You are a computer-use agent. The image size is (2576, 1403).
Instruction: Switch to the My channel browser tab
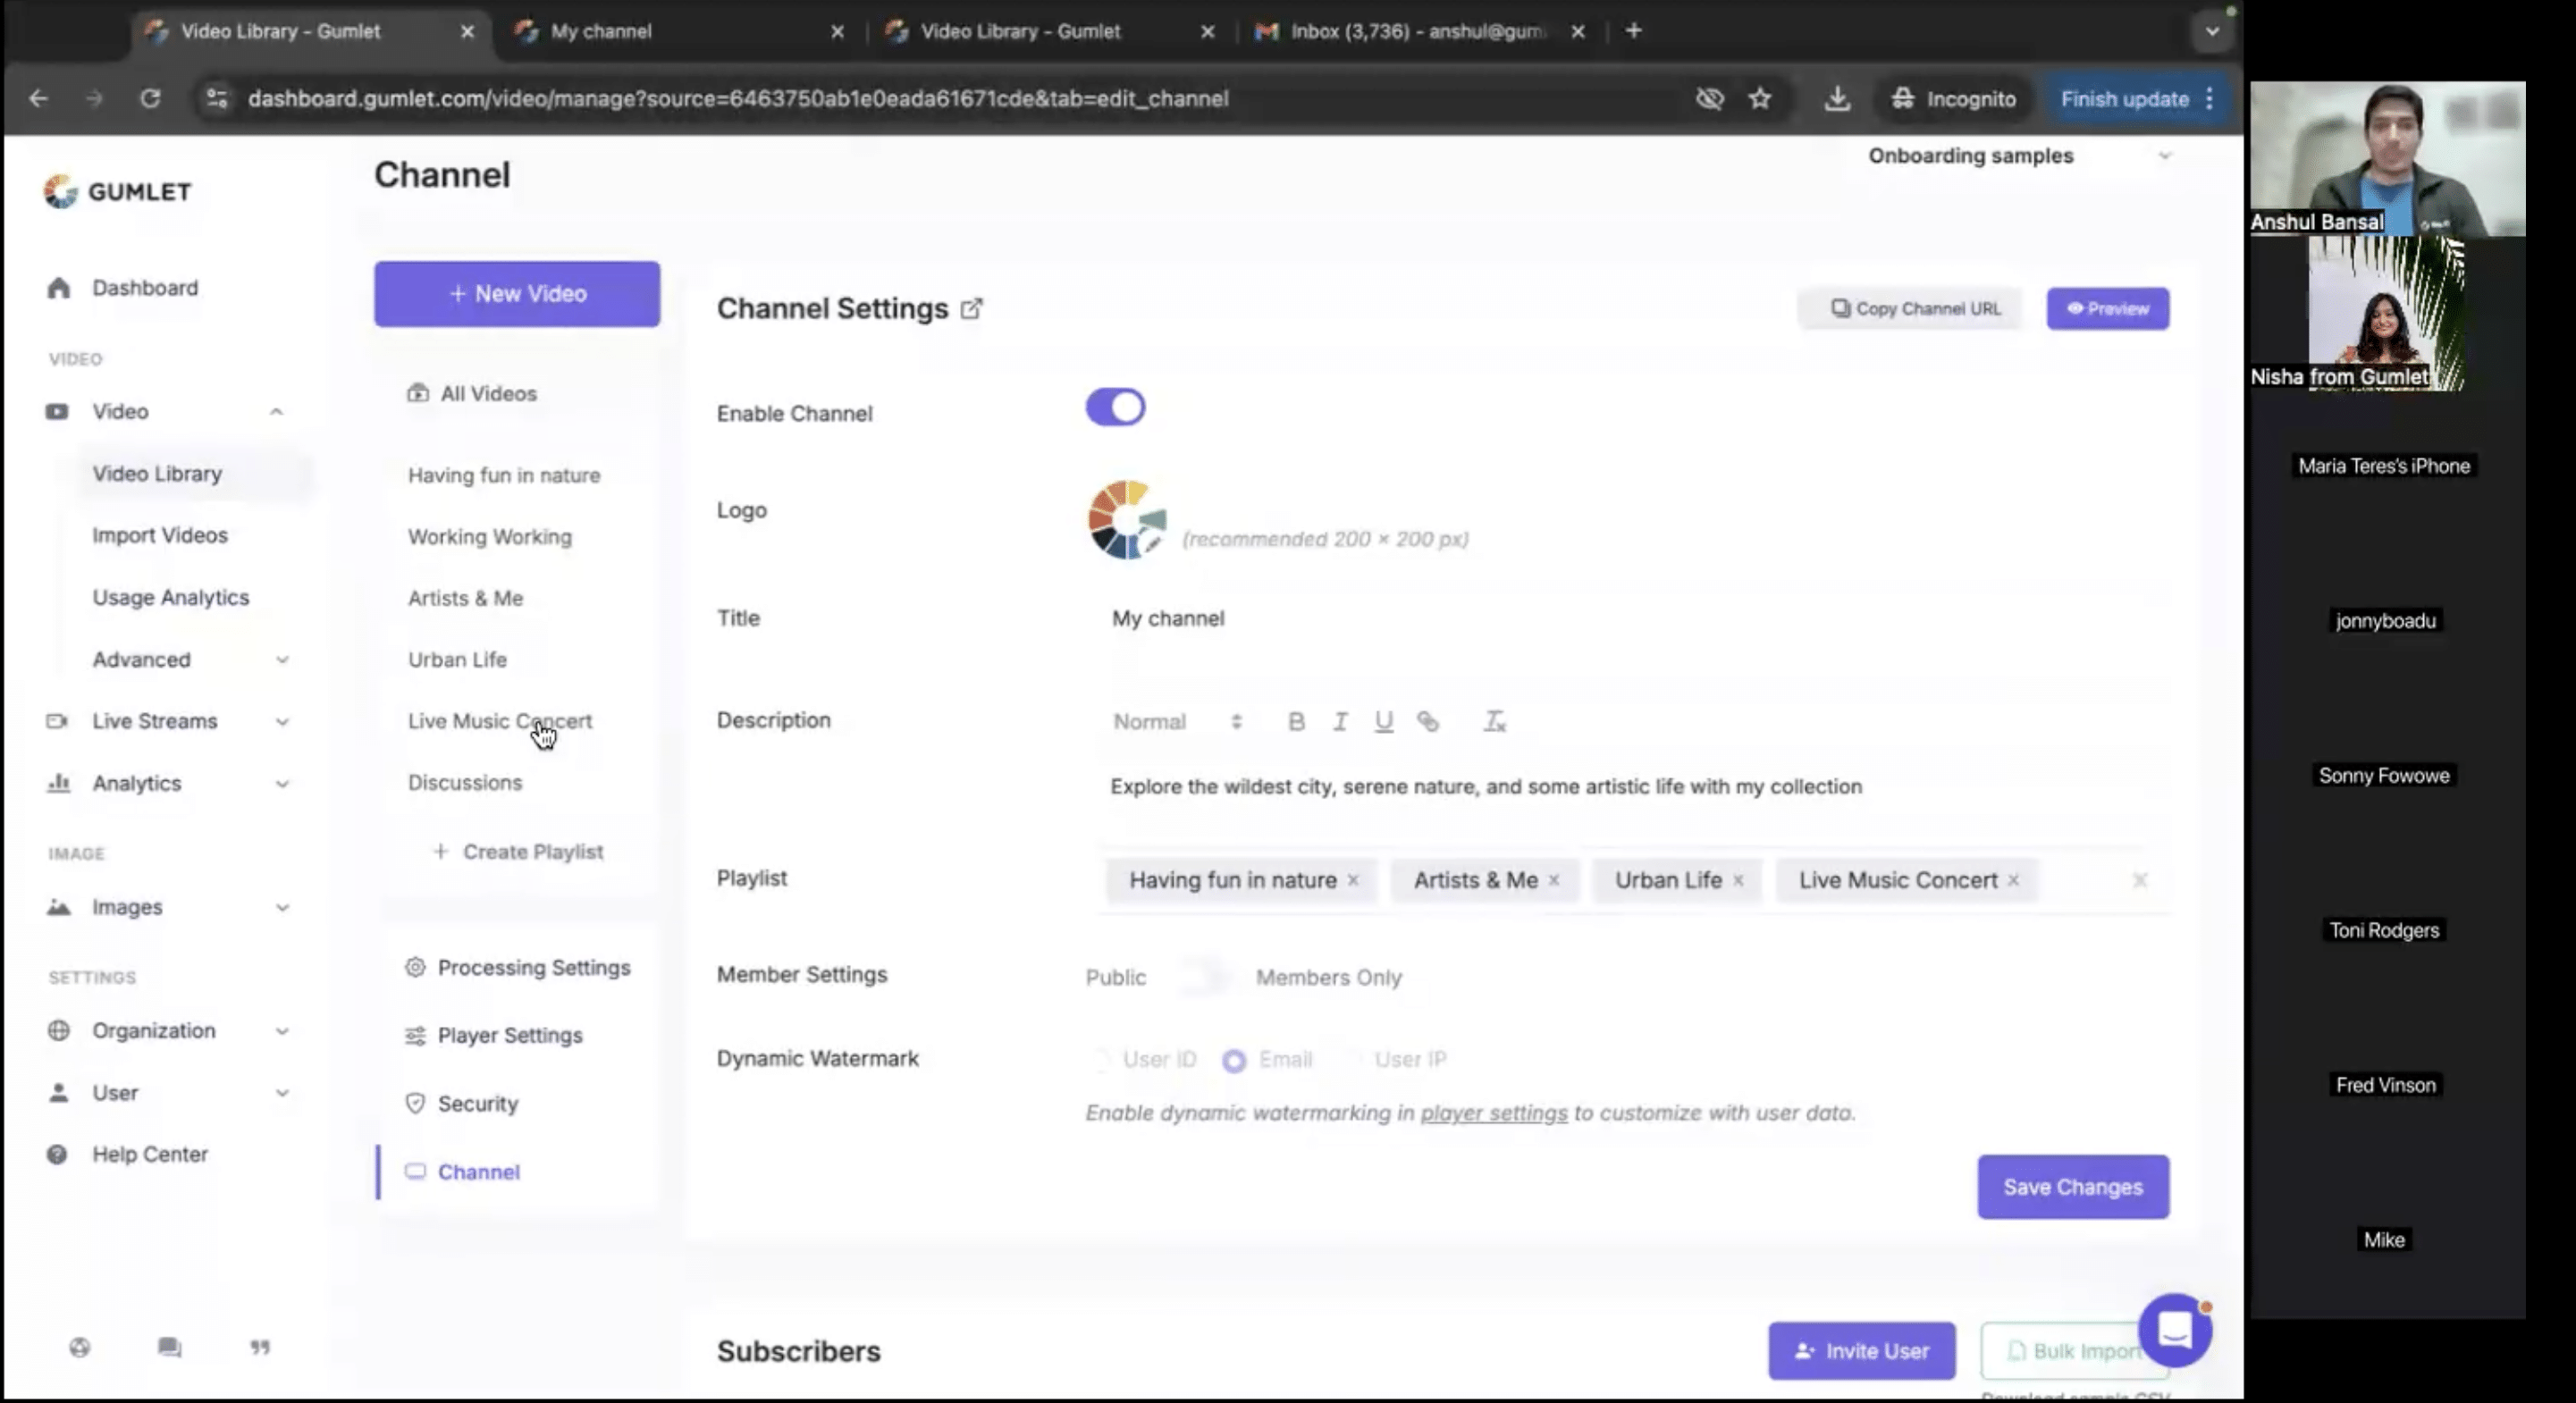click(680, 31)
